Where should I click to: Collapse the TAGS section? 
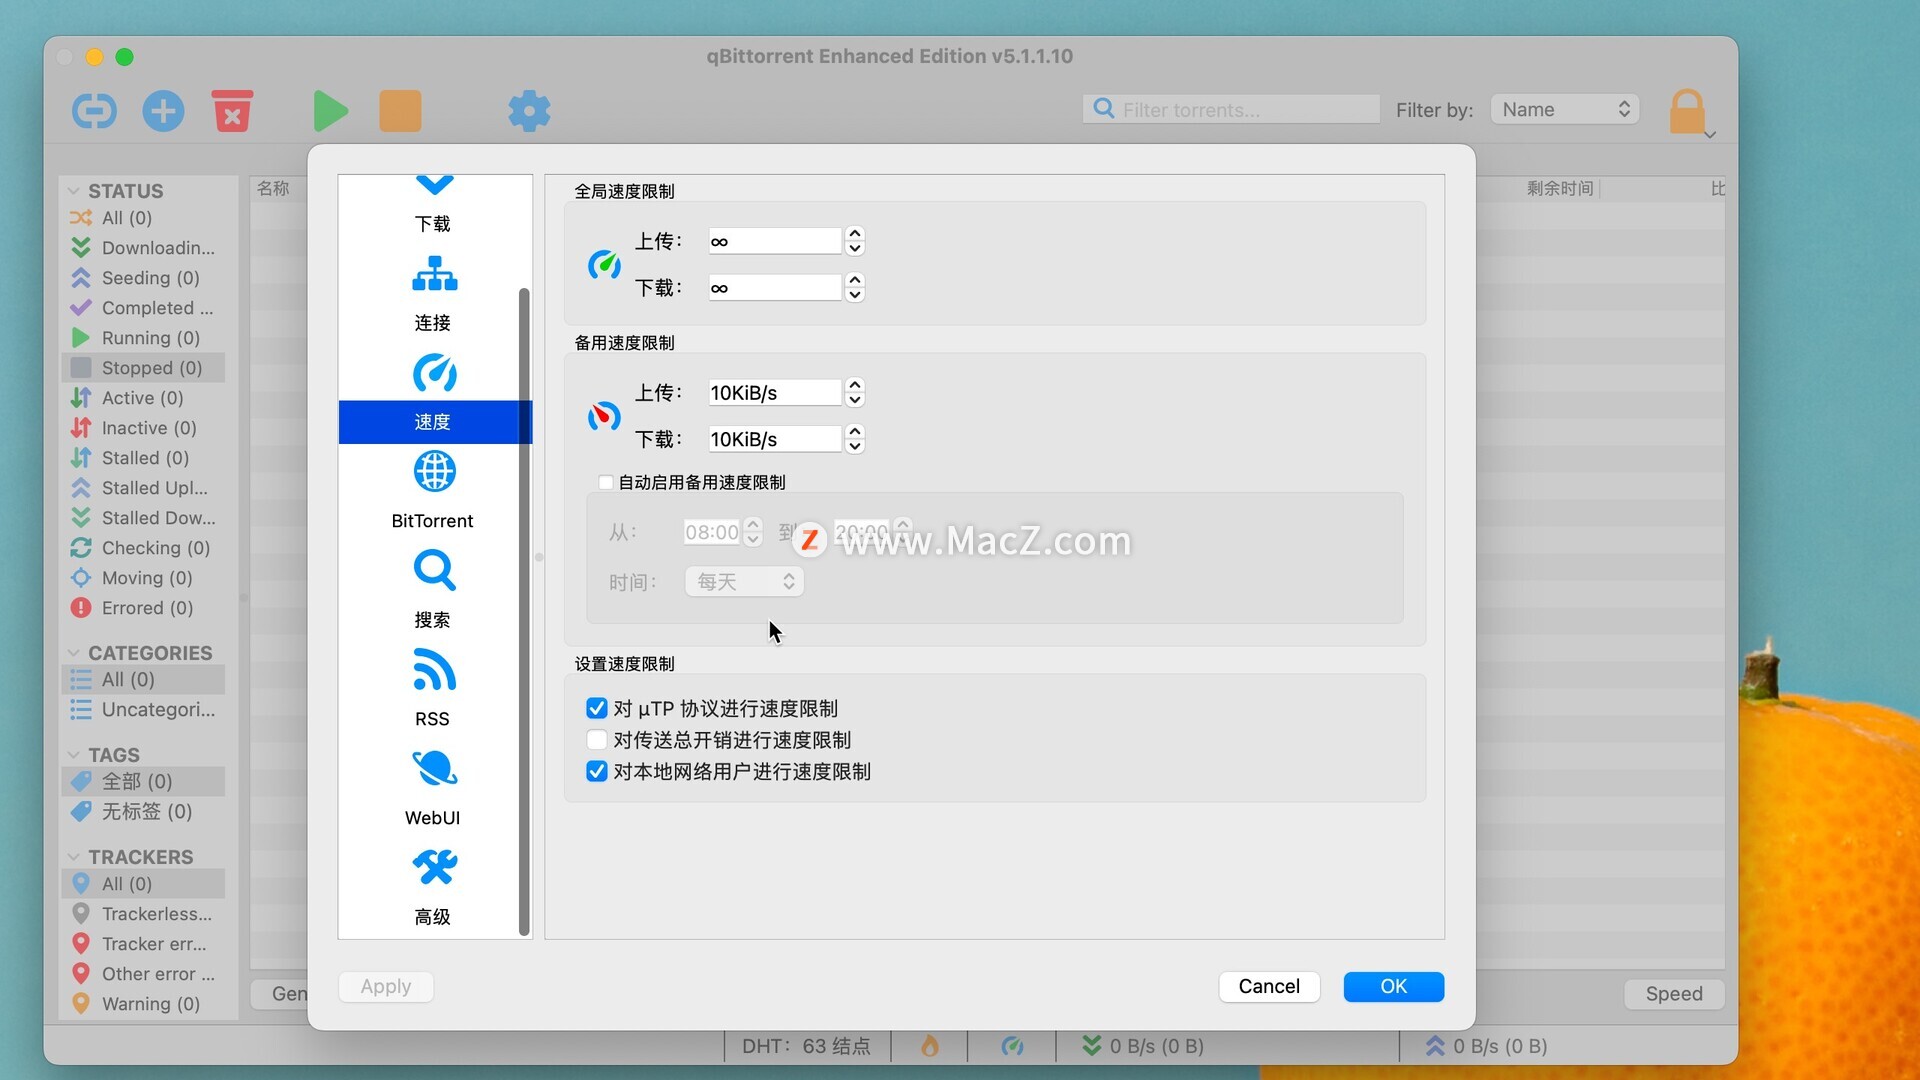73,754
